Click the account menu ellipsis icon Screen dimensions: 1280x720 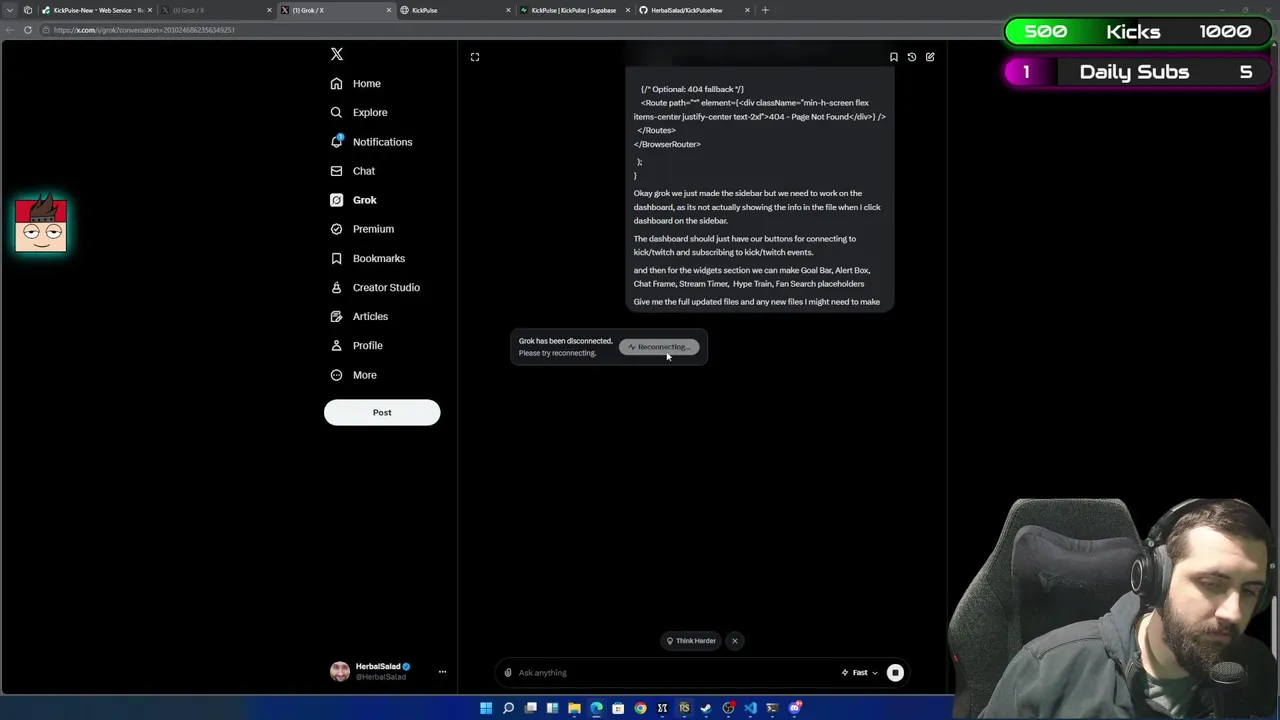pyautogui.click(x=442, y=672)
